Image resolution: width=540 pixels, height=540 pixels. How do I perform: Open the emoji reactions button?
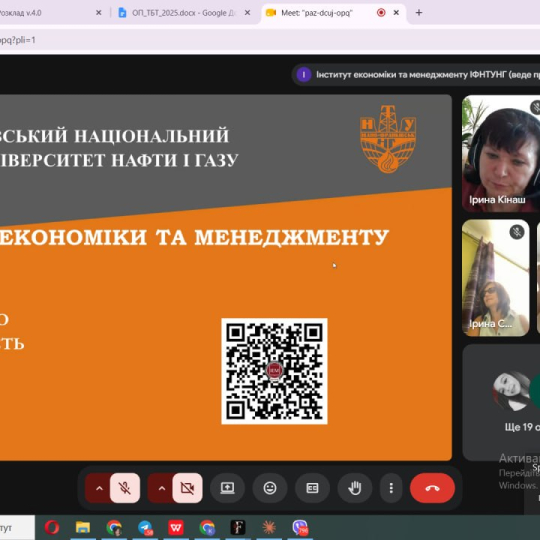pyautogui.click(x=270, y=488)
